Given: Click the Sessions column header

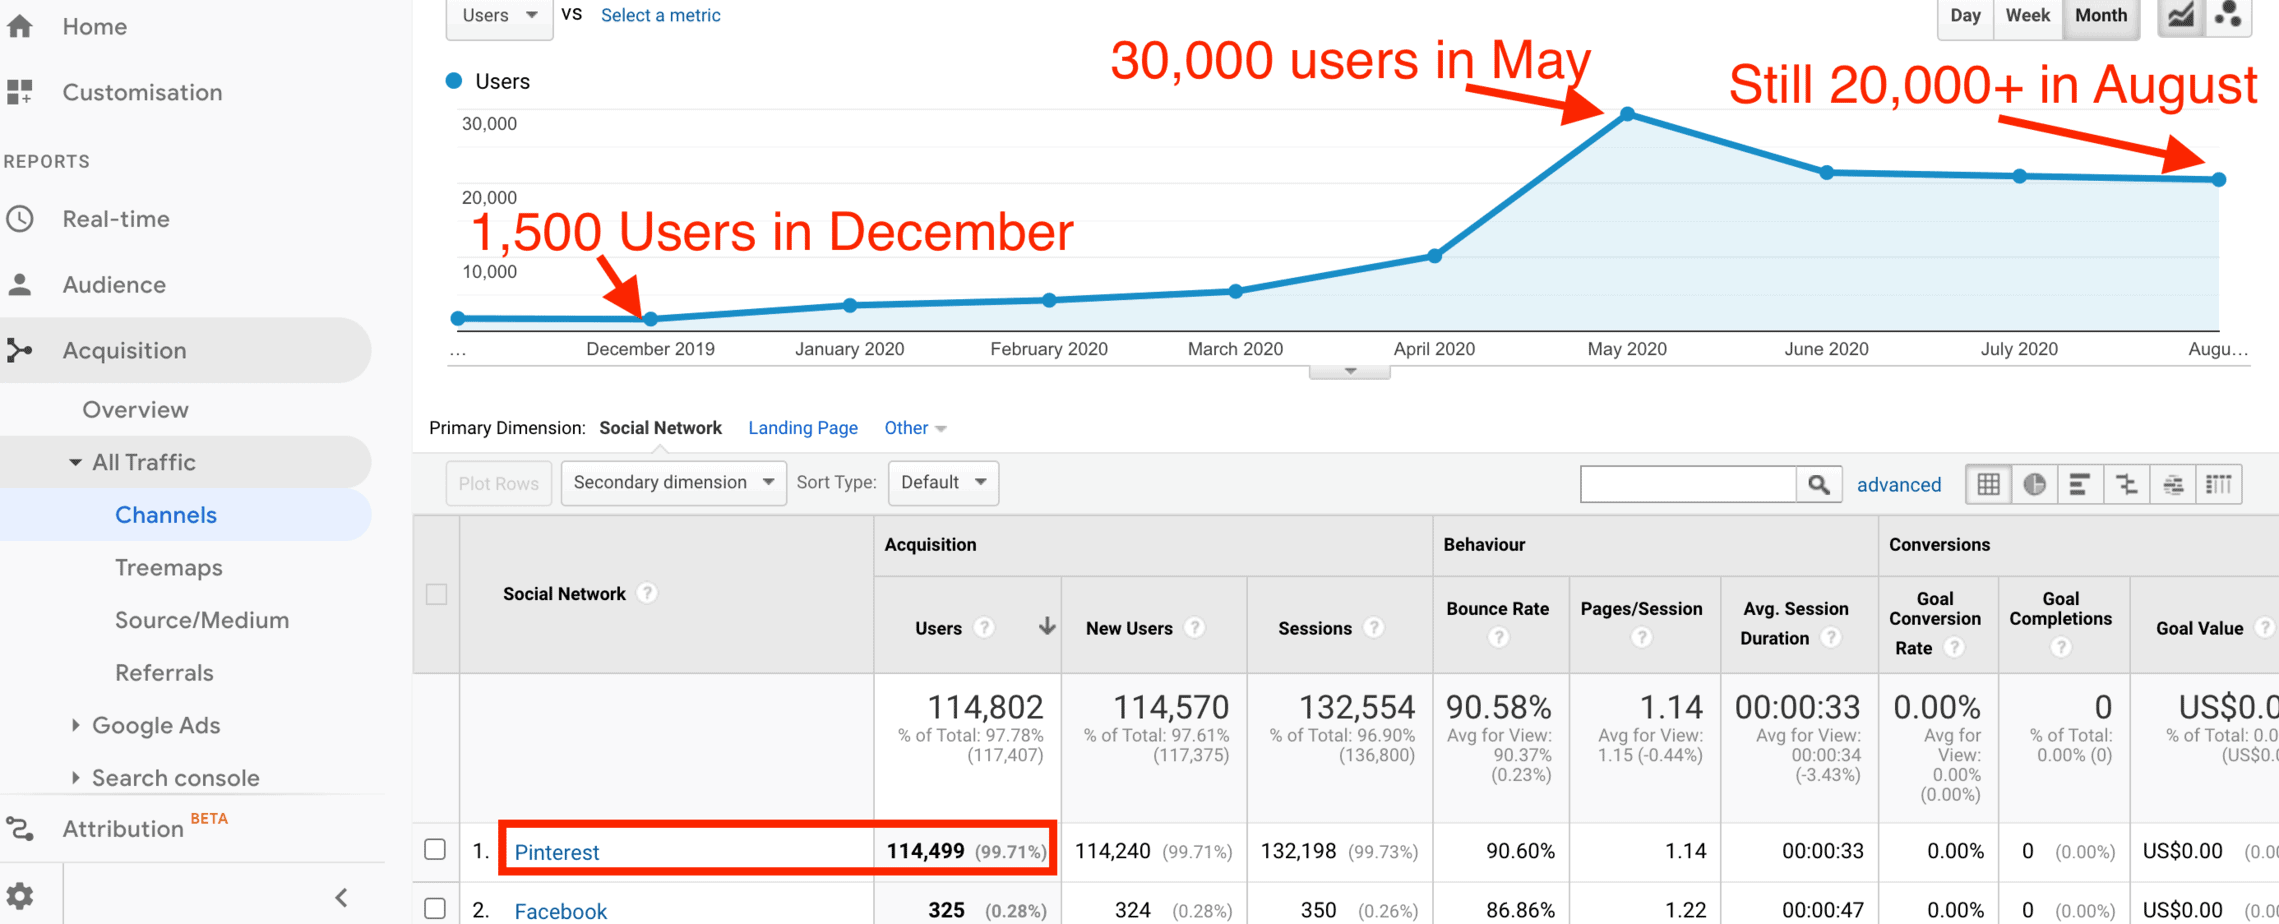Looking at the screenshot, I should tap(1314, 628).
